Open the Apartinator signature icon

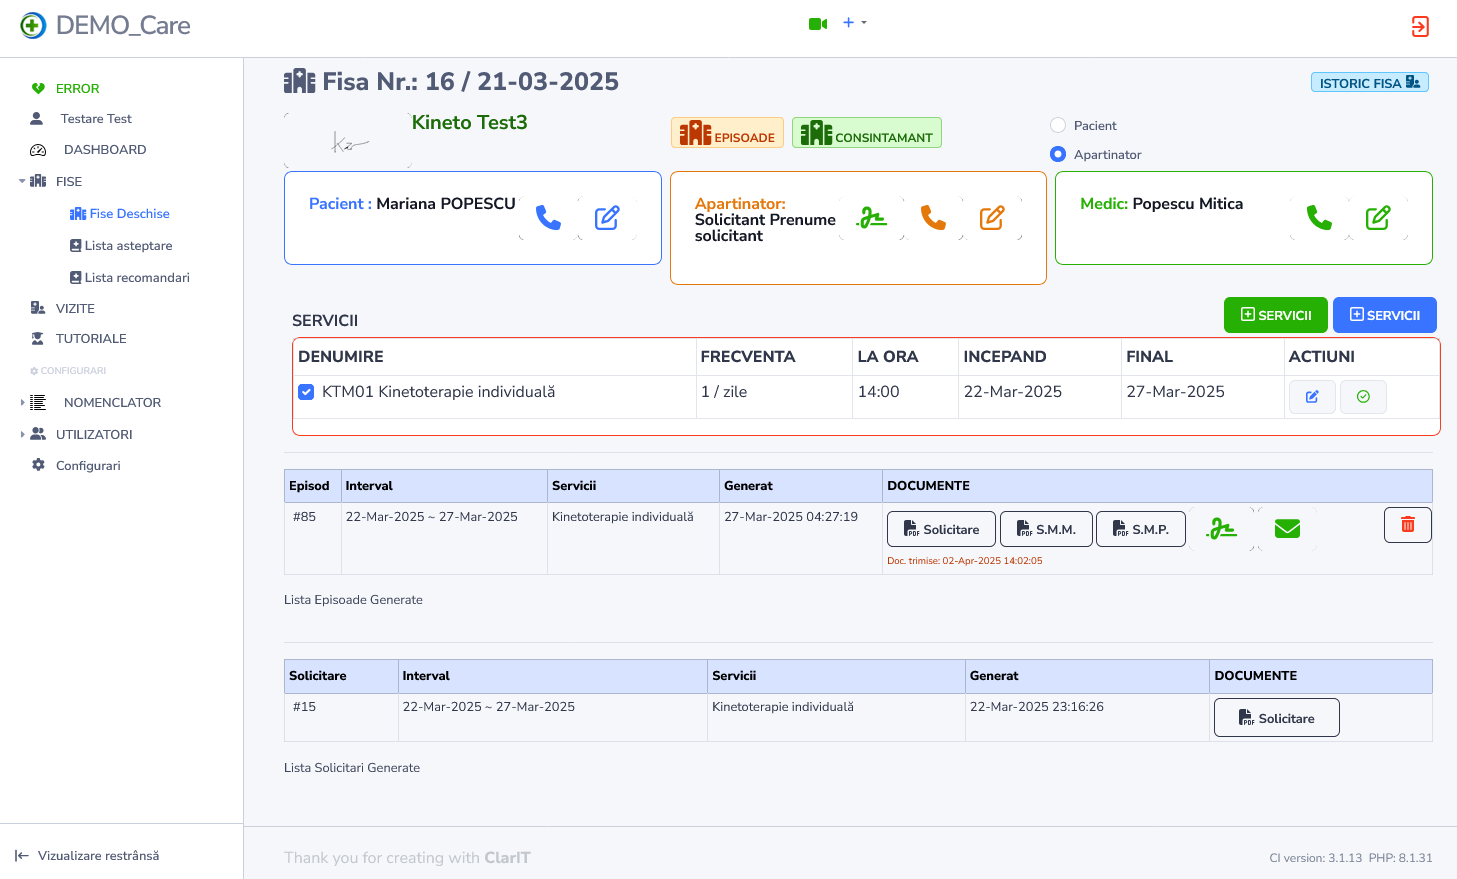873,218
